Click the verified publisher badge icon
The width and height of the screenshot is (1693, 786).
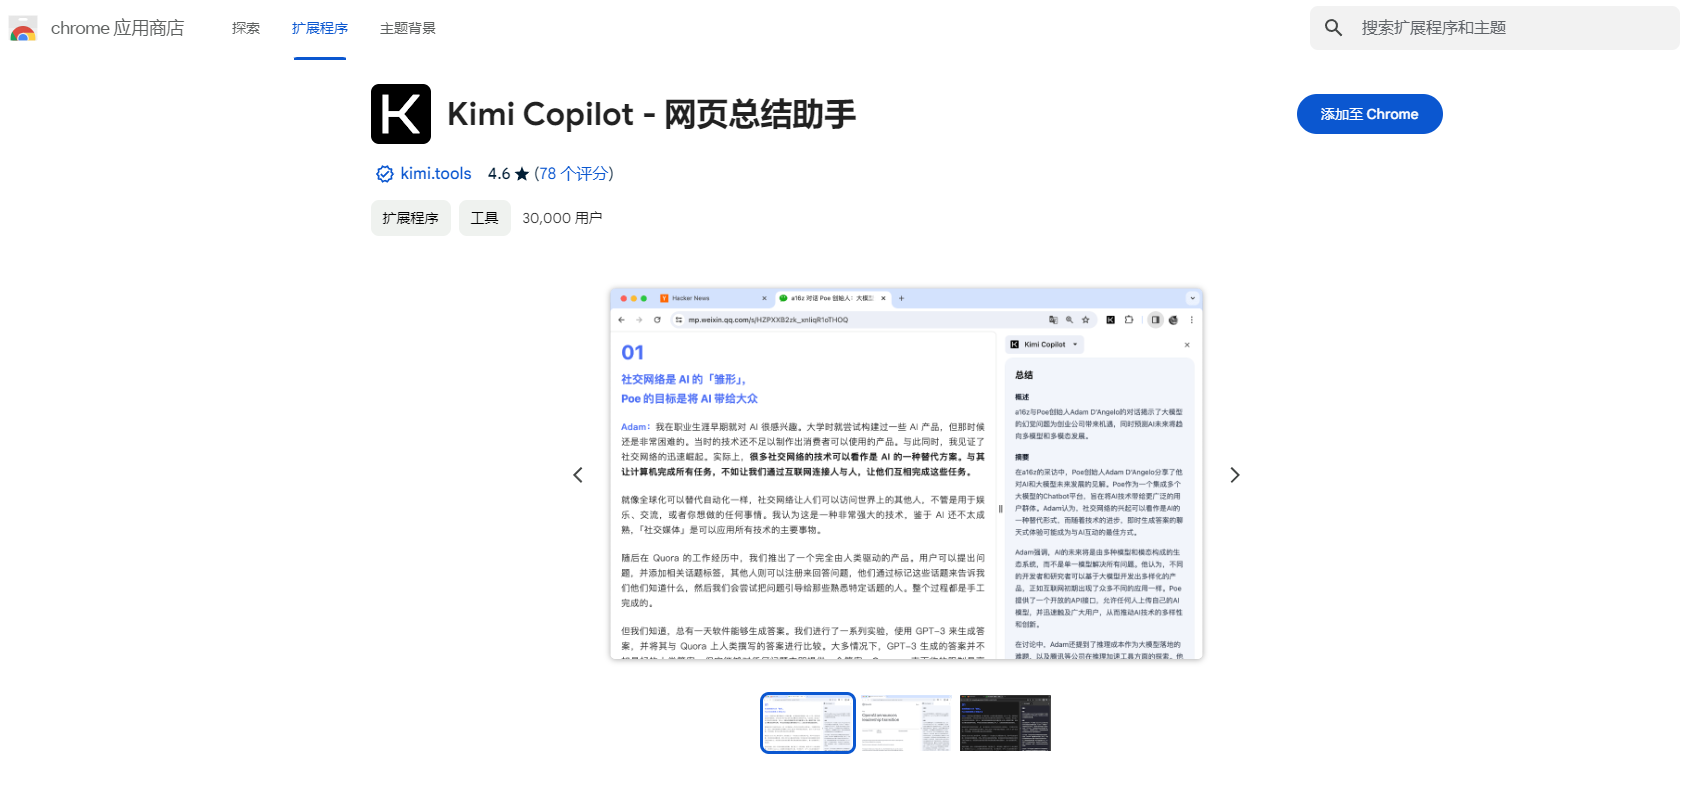384,174
